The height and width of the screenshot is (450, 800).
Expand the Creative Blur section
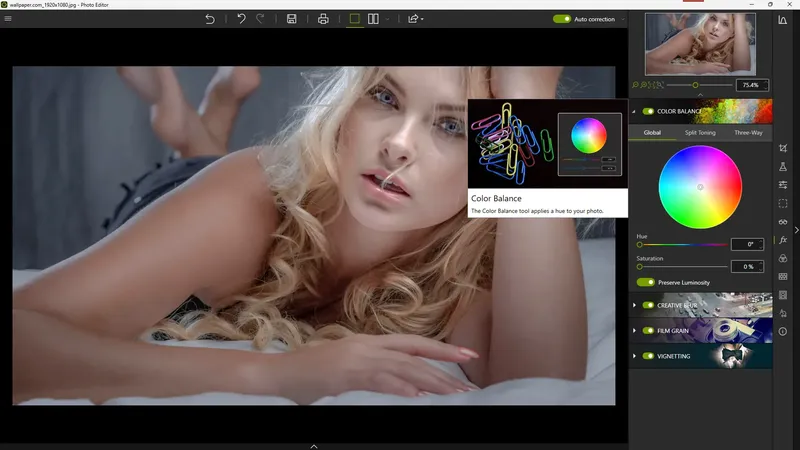coord(634,305)
